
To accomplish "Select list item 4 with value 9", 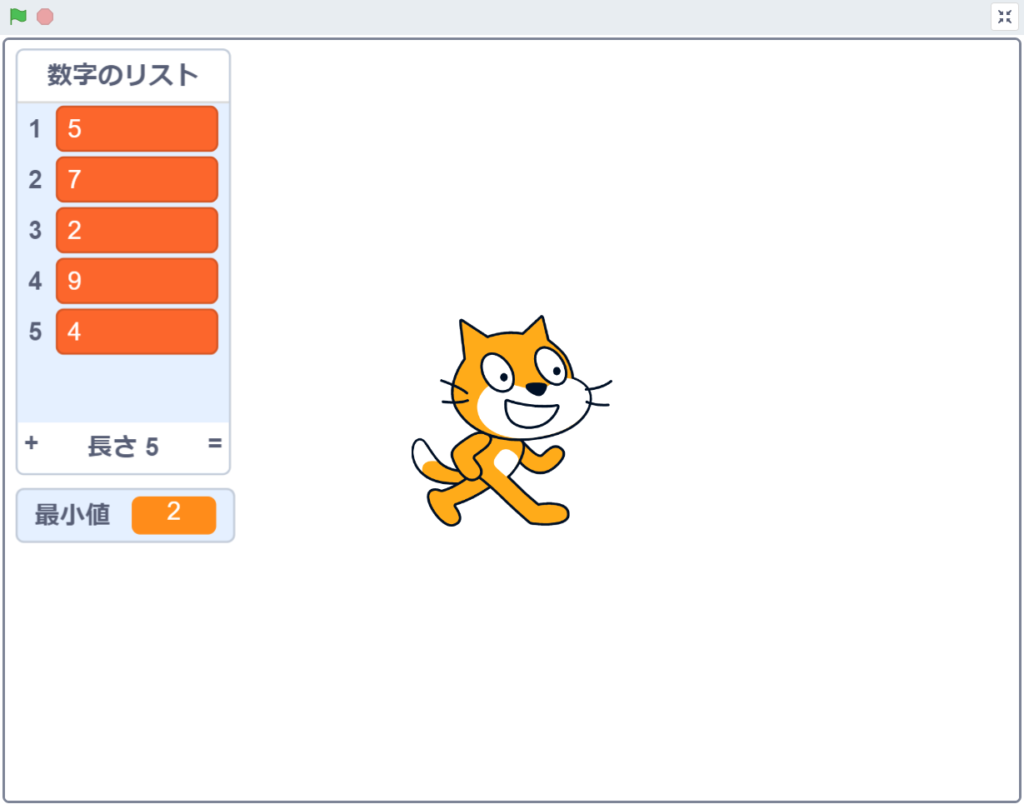I will (137, 281).
